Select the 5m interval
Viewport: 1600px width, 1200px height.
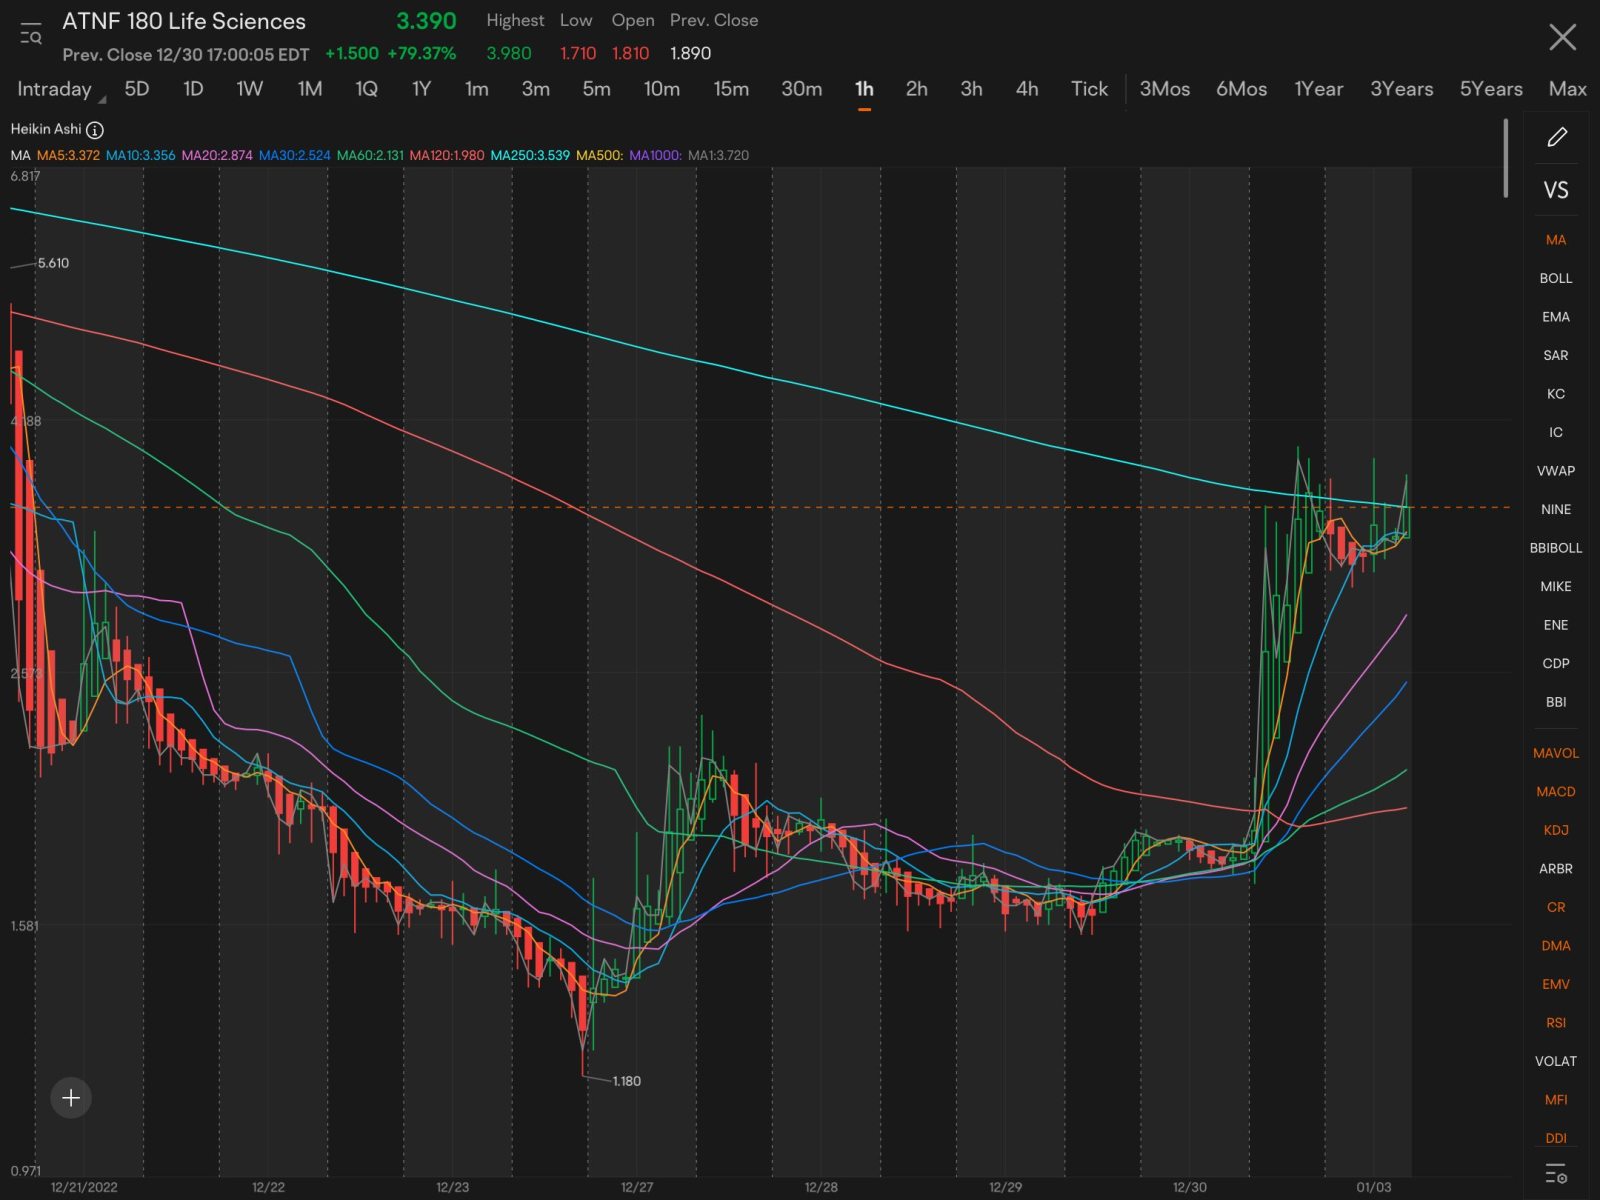point(597,89)
